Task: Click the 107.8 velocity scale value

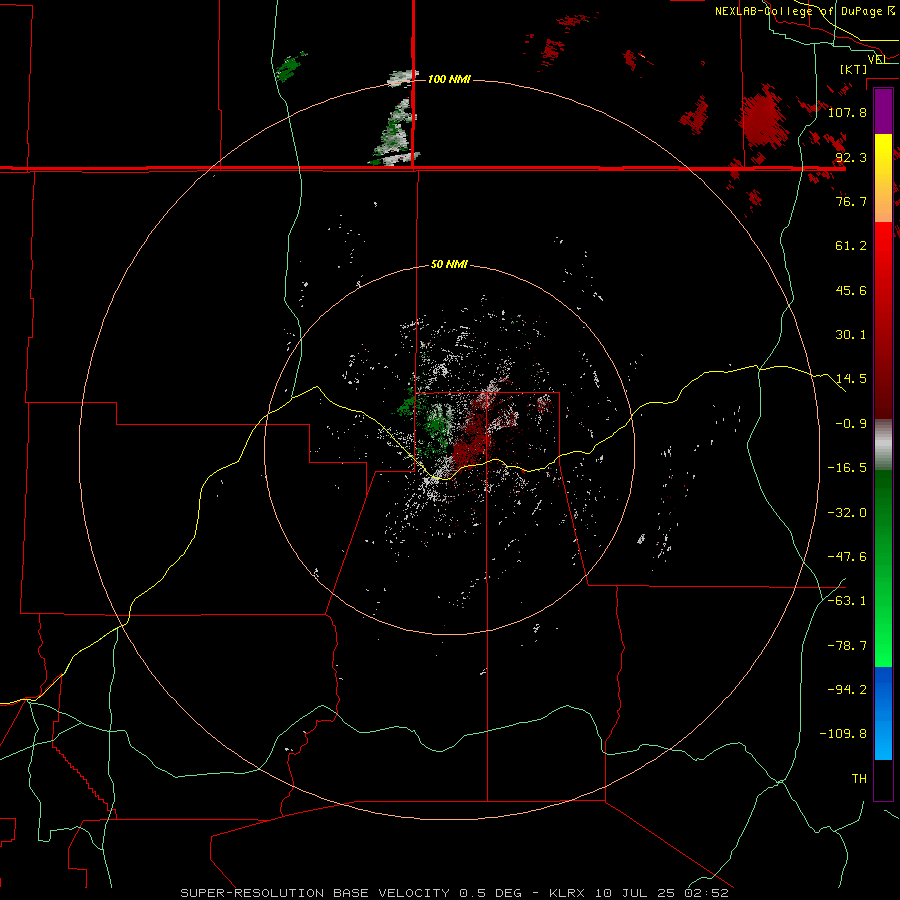Action: point(847,112)
